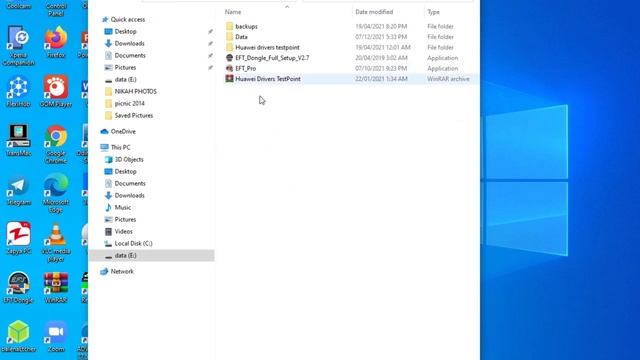Click the 20/04/2019 3:02 AM date cell
Screen dimensions: 640x360
(x=381, y=58)
